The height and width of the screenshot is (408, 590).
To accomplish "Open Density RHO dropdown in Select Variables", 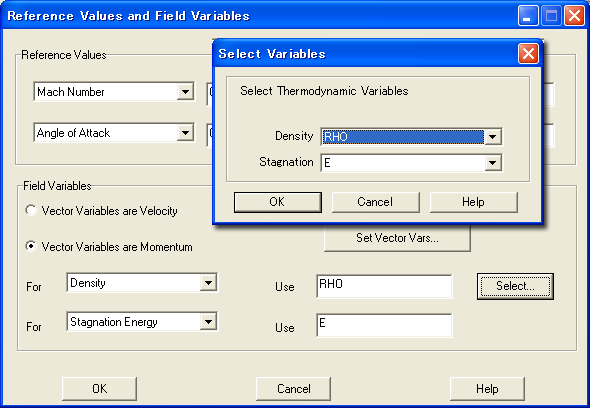I will coord(493,137).
